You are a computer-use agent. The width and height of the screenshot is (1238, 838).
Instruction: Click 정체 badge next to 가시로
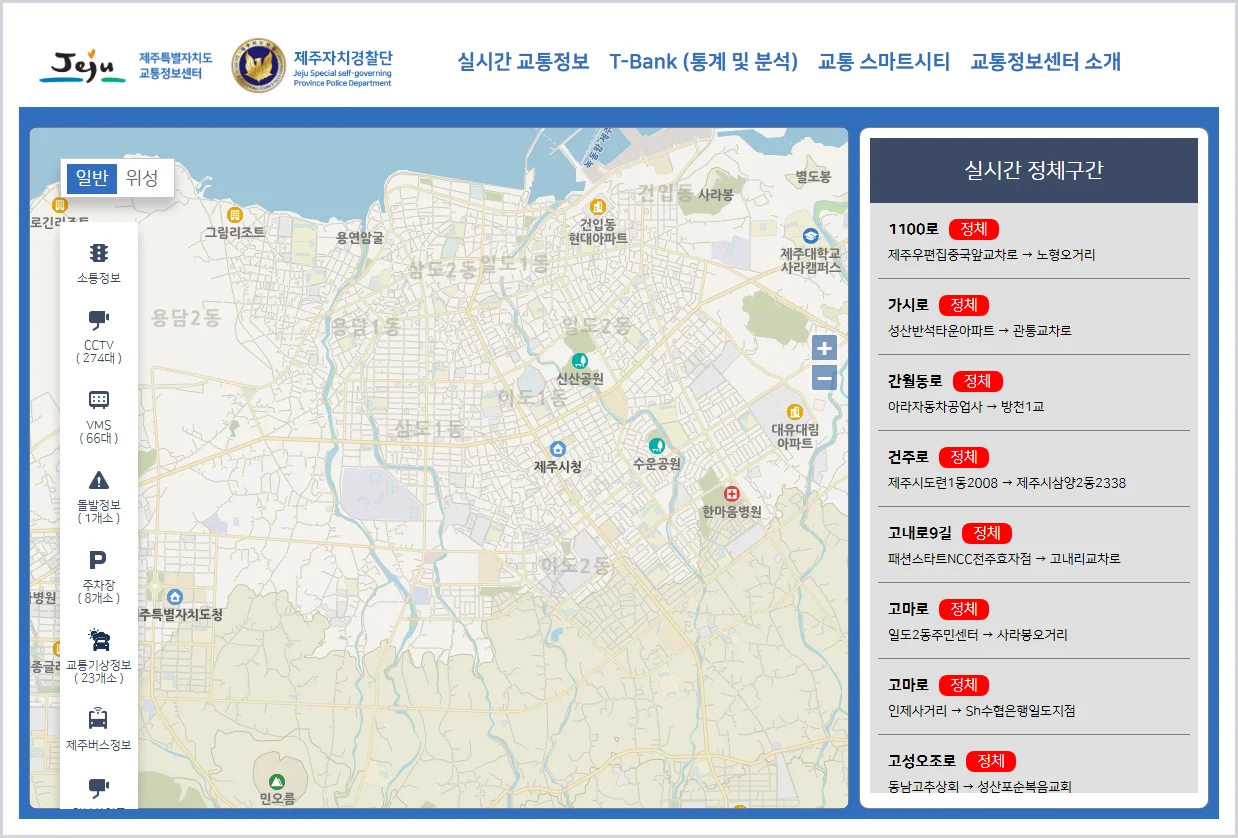click(x=964, y=305)
